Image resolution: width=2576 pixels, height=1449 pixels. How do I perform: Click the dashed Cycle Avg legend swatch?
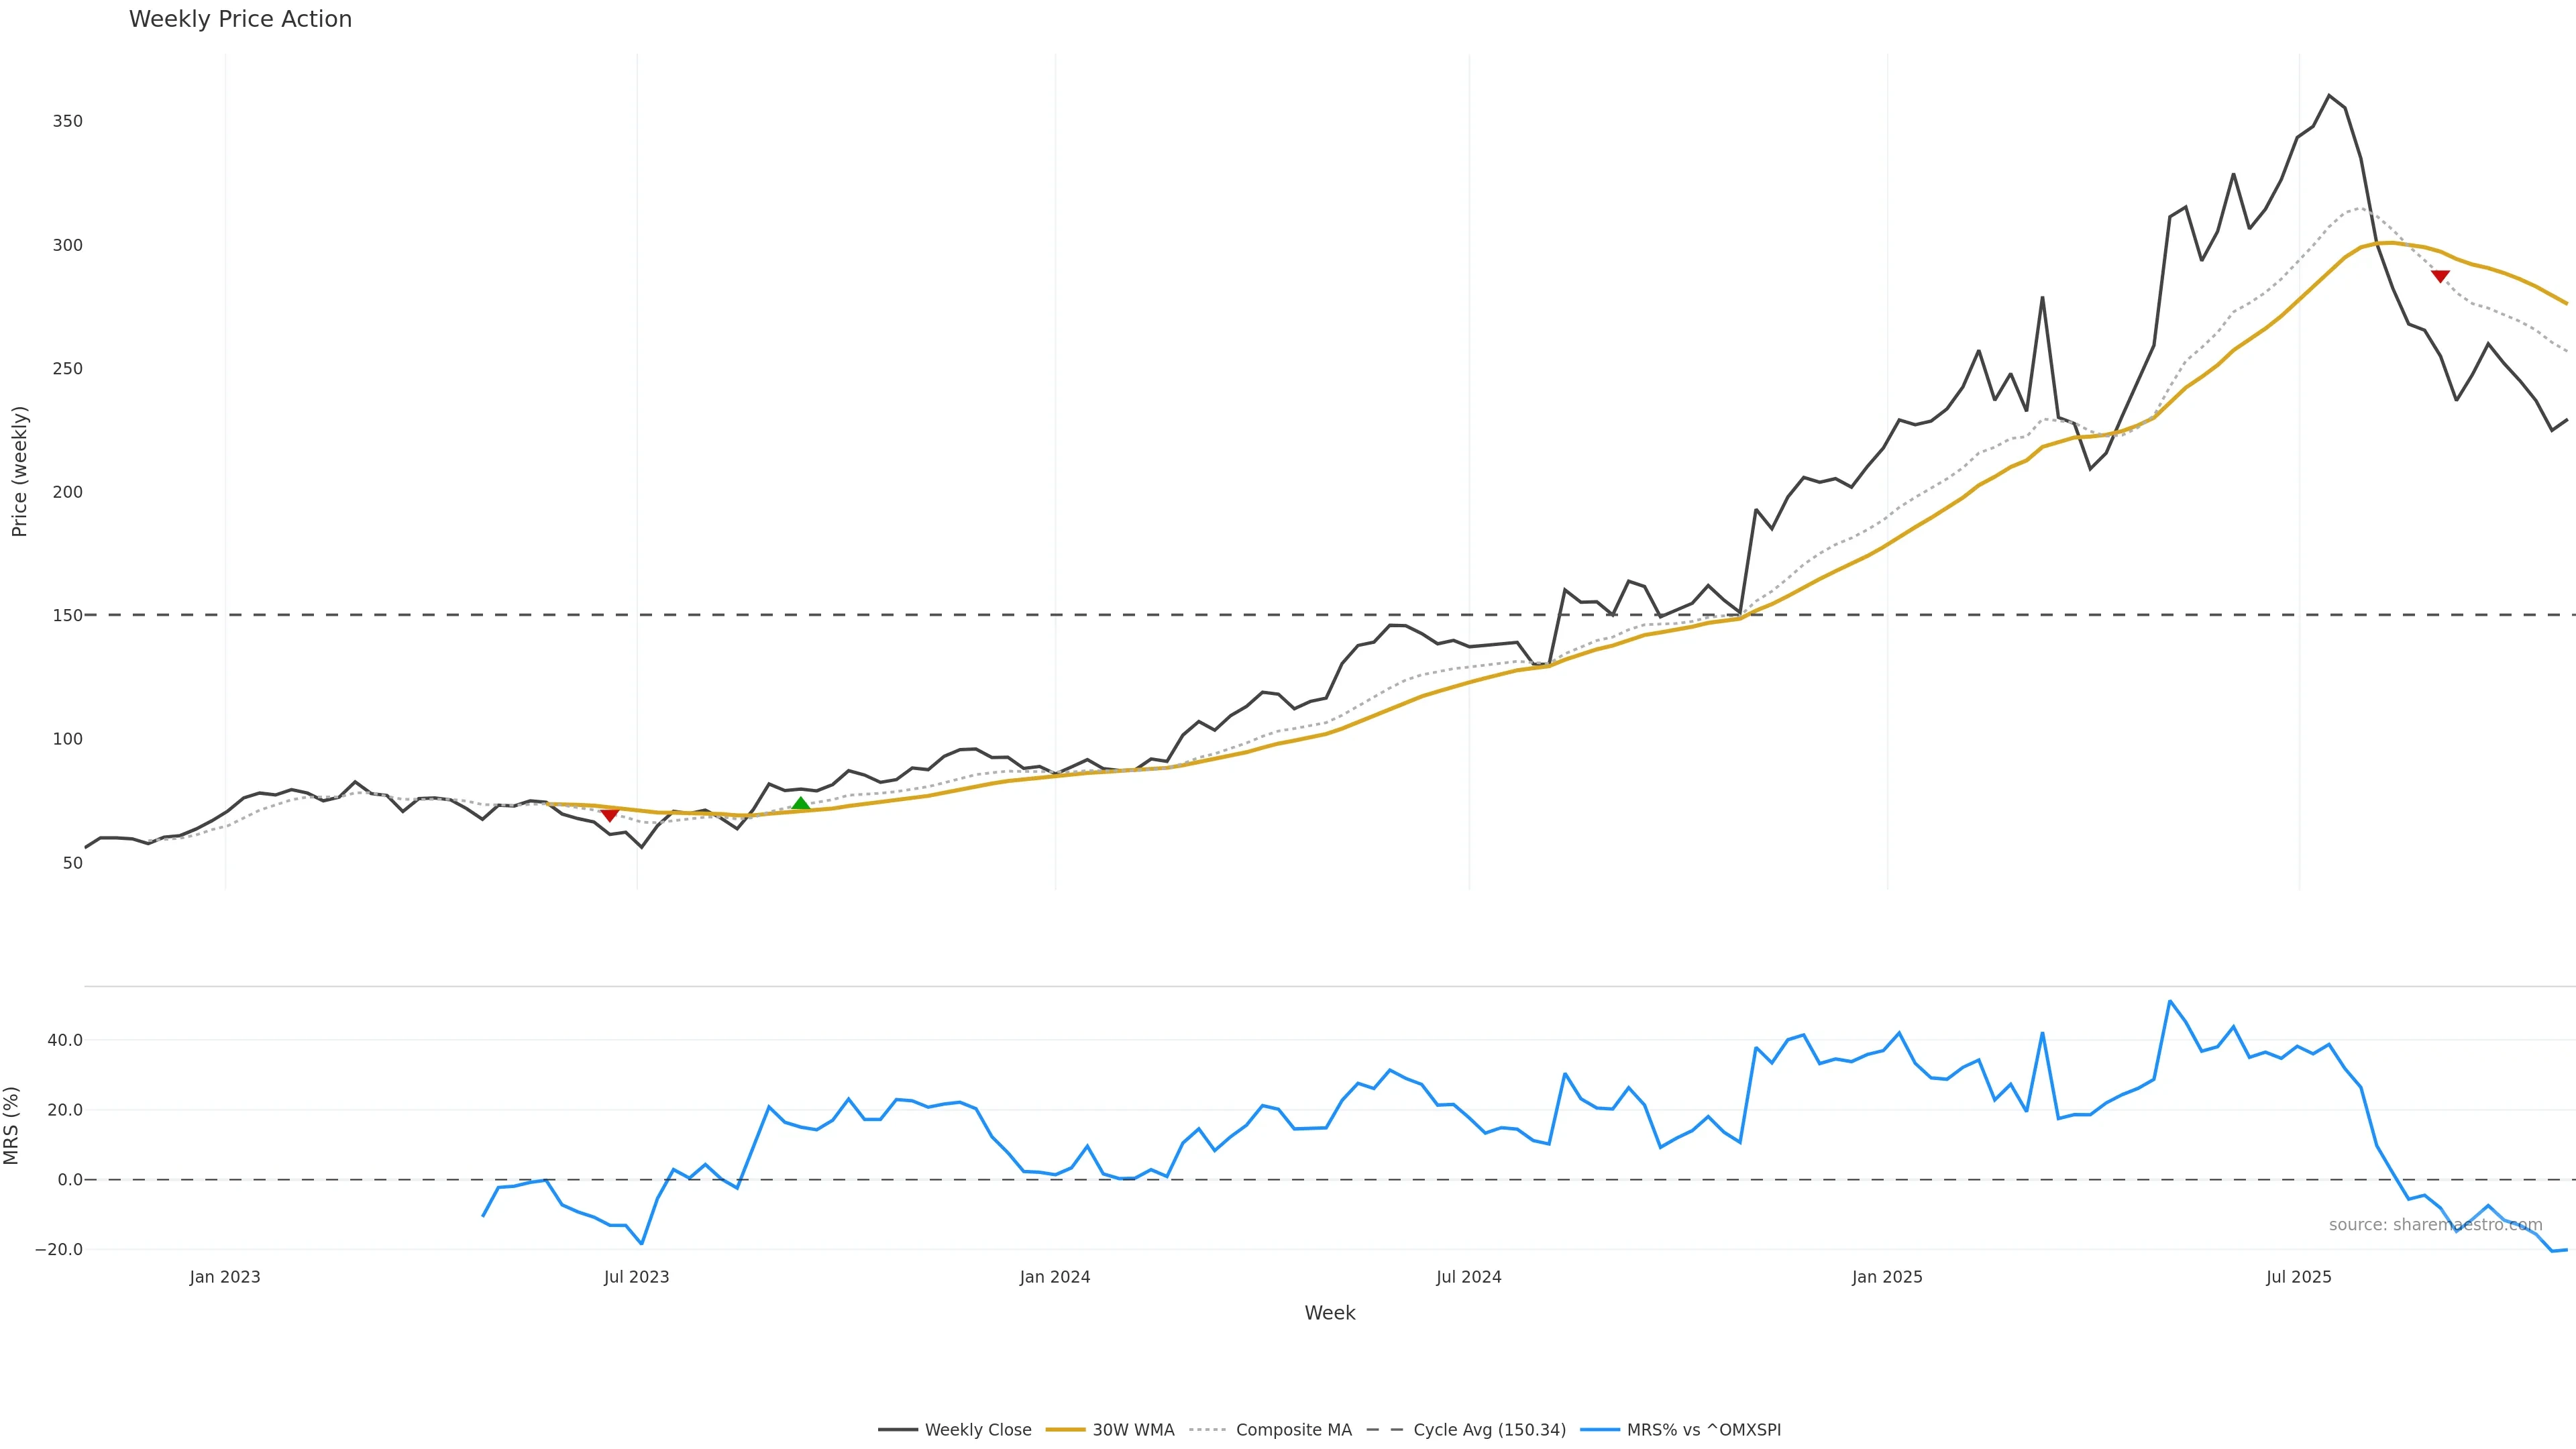click(x=1385, y=1430)
